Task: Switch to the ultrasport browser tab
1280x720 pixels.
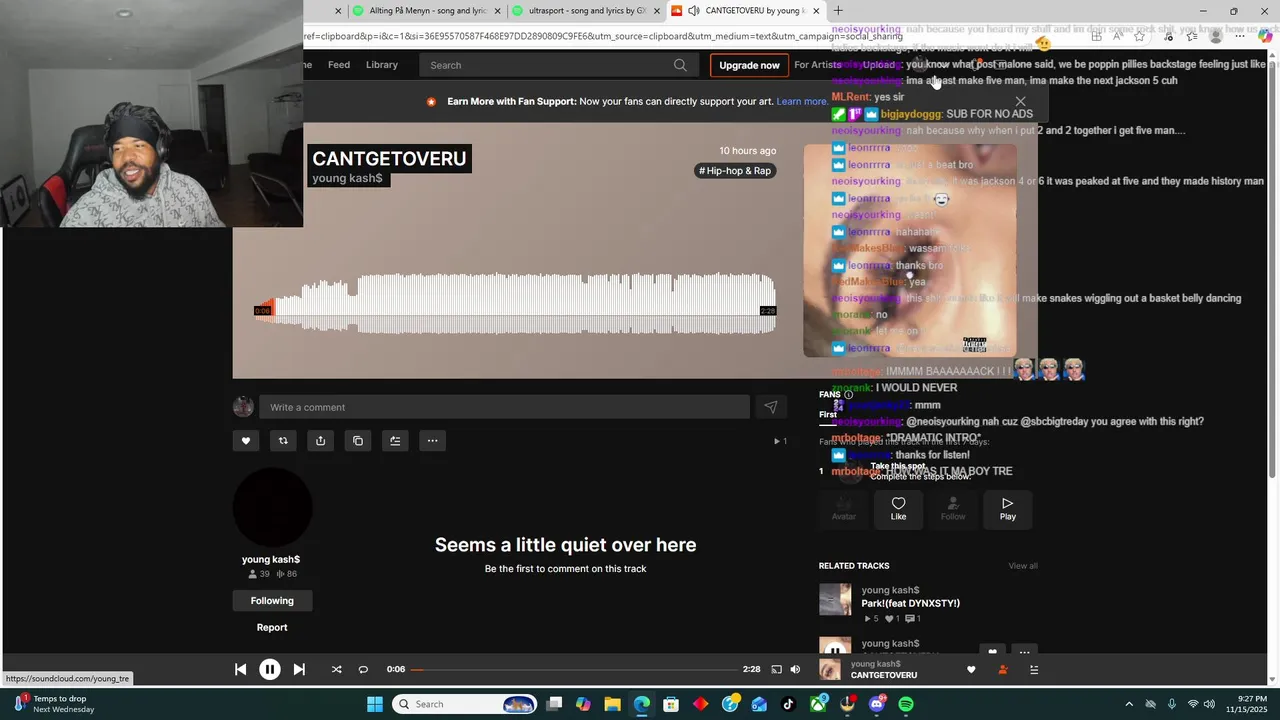Action: [x=586, y=11]
